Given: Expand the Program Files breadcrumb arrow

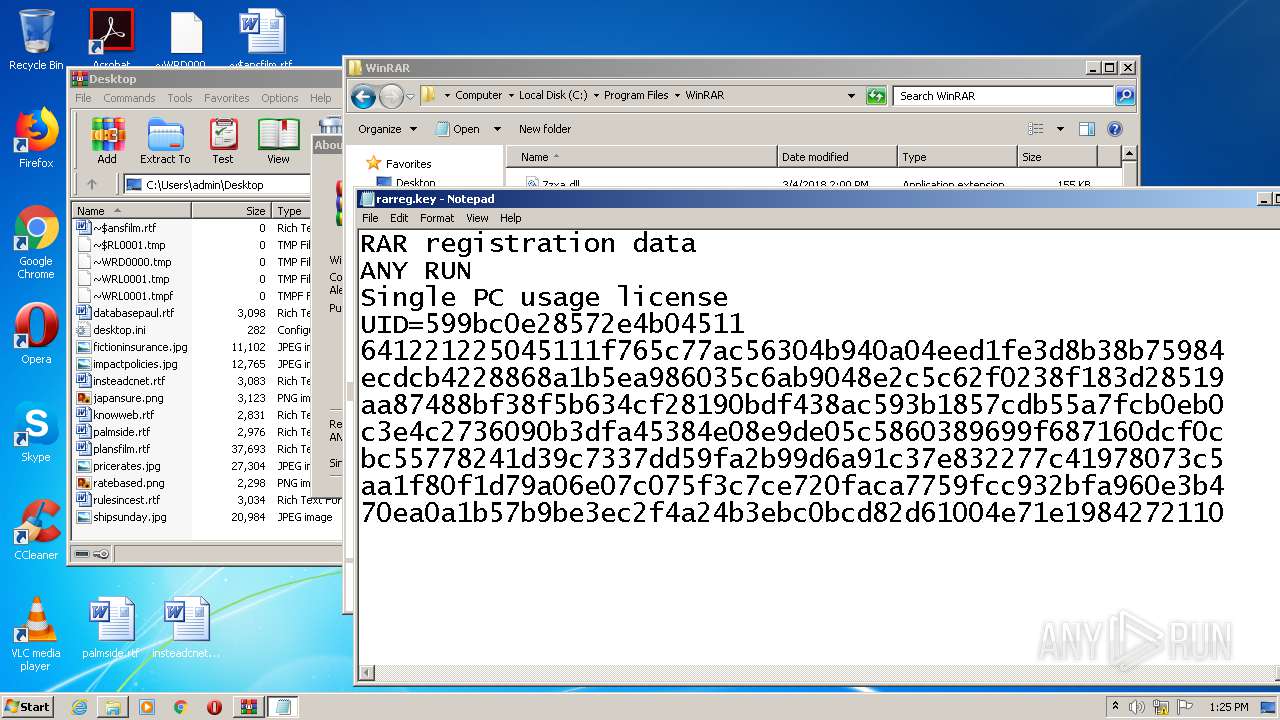Looking at the screenshot, I should click(x=676, y=96).
